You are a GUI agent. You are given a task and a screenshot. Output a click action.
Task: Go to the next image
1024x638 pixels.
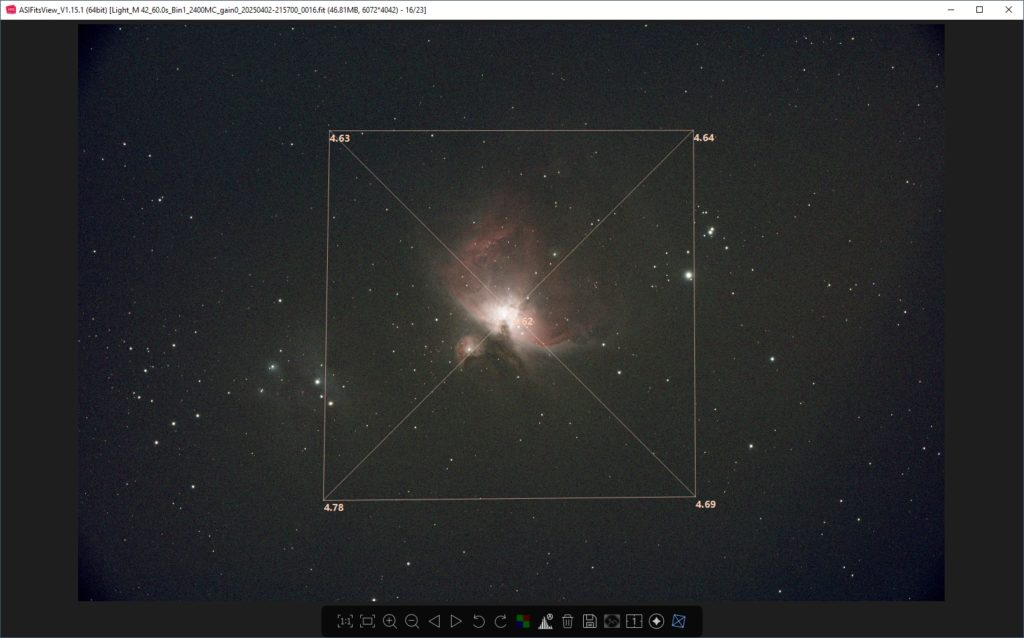point(456,621)
